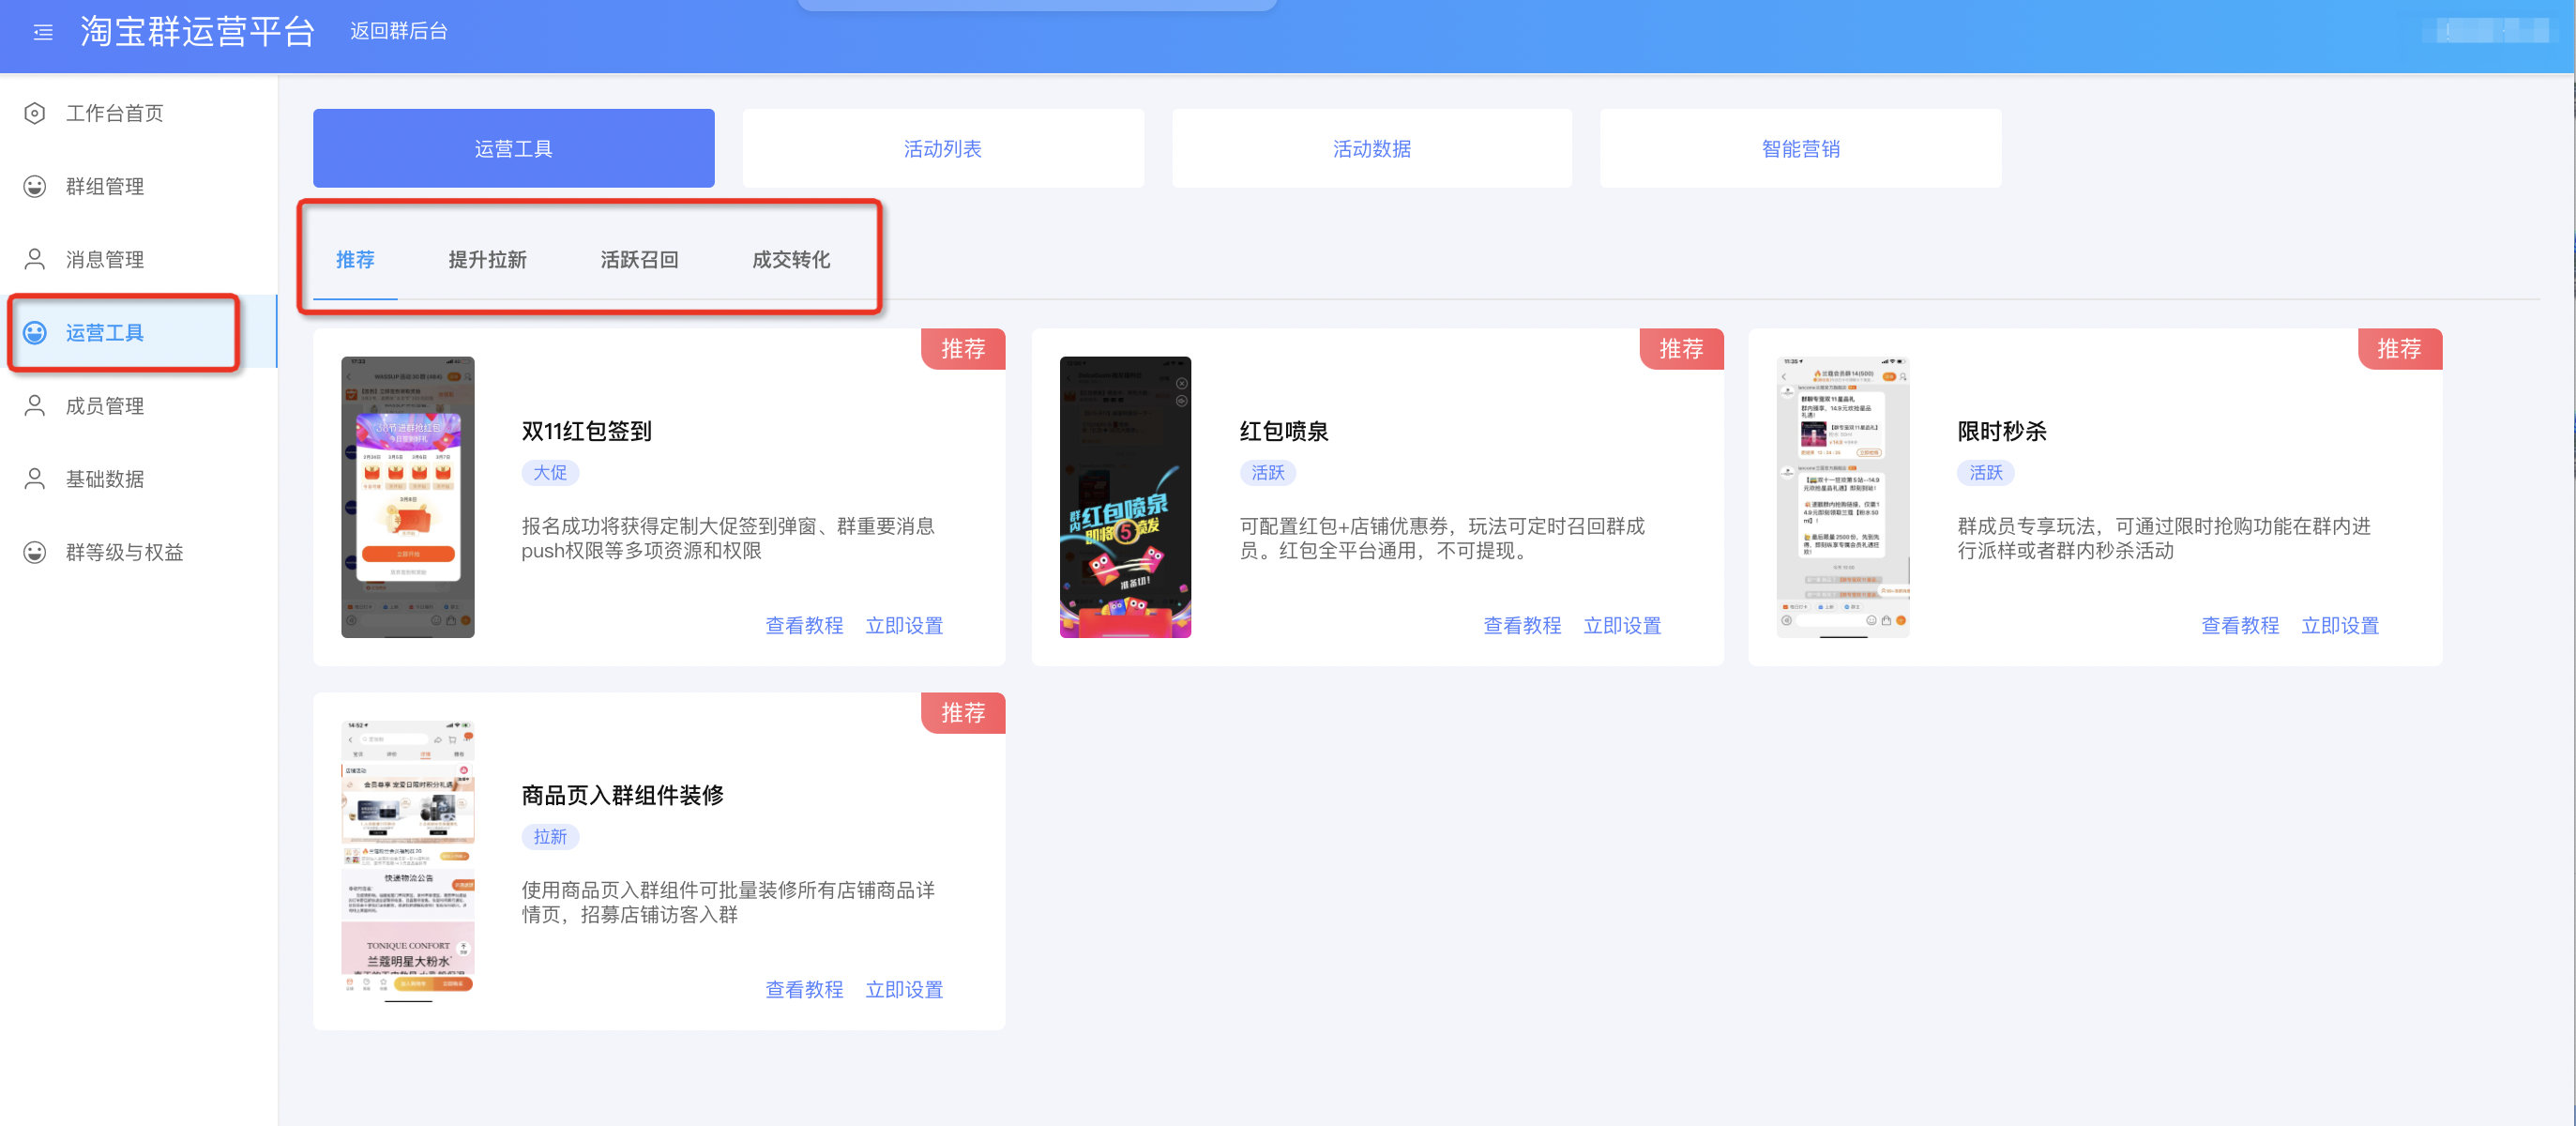
Task: Click the 拉新 tag on 商品页入群组件装修
Action: click(550, 836)
